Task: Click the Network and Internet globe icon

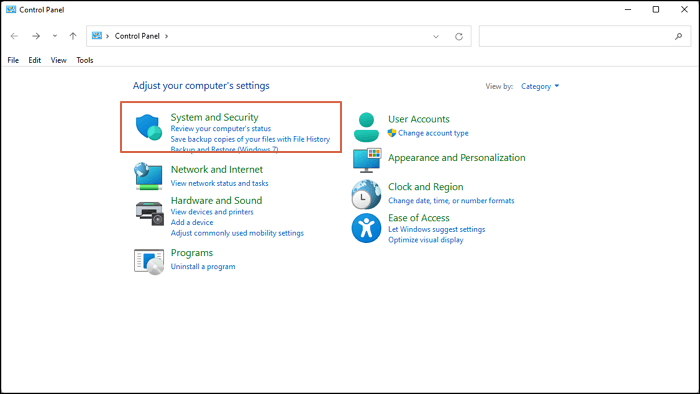Action: coord(148,176)
